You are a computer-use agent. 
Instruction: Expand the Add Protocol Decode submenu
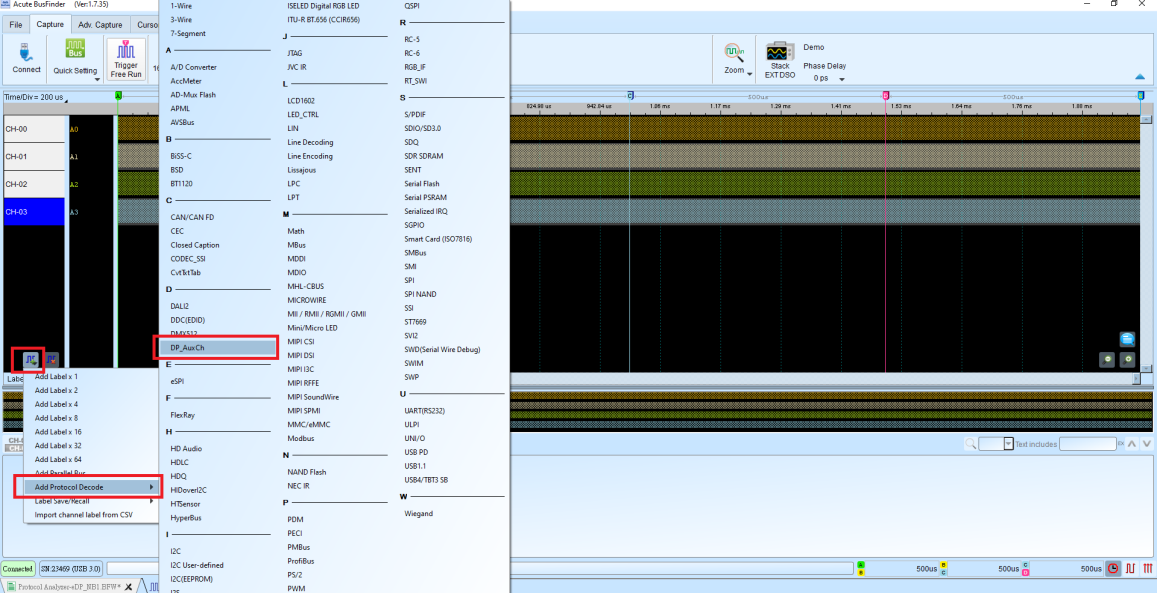(x=92, y=488)
